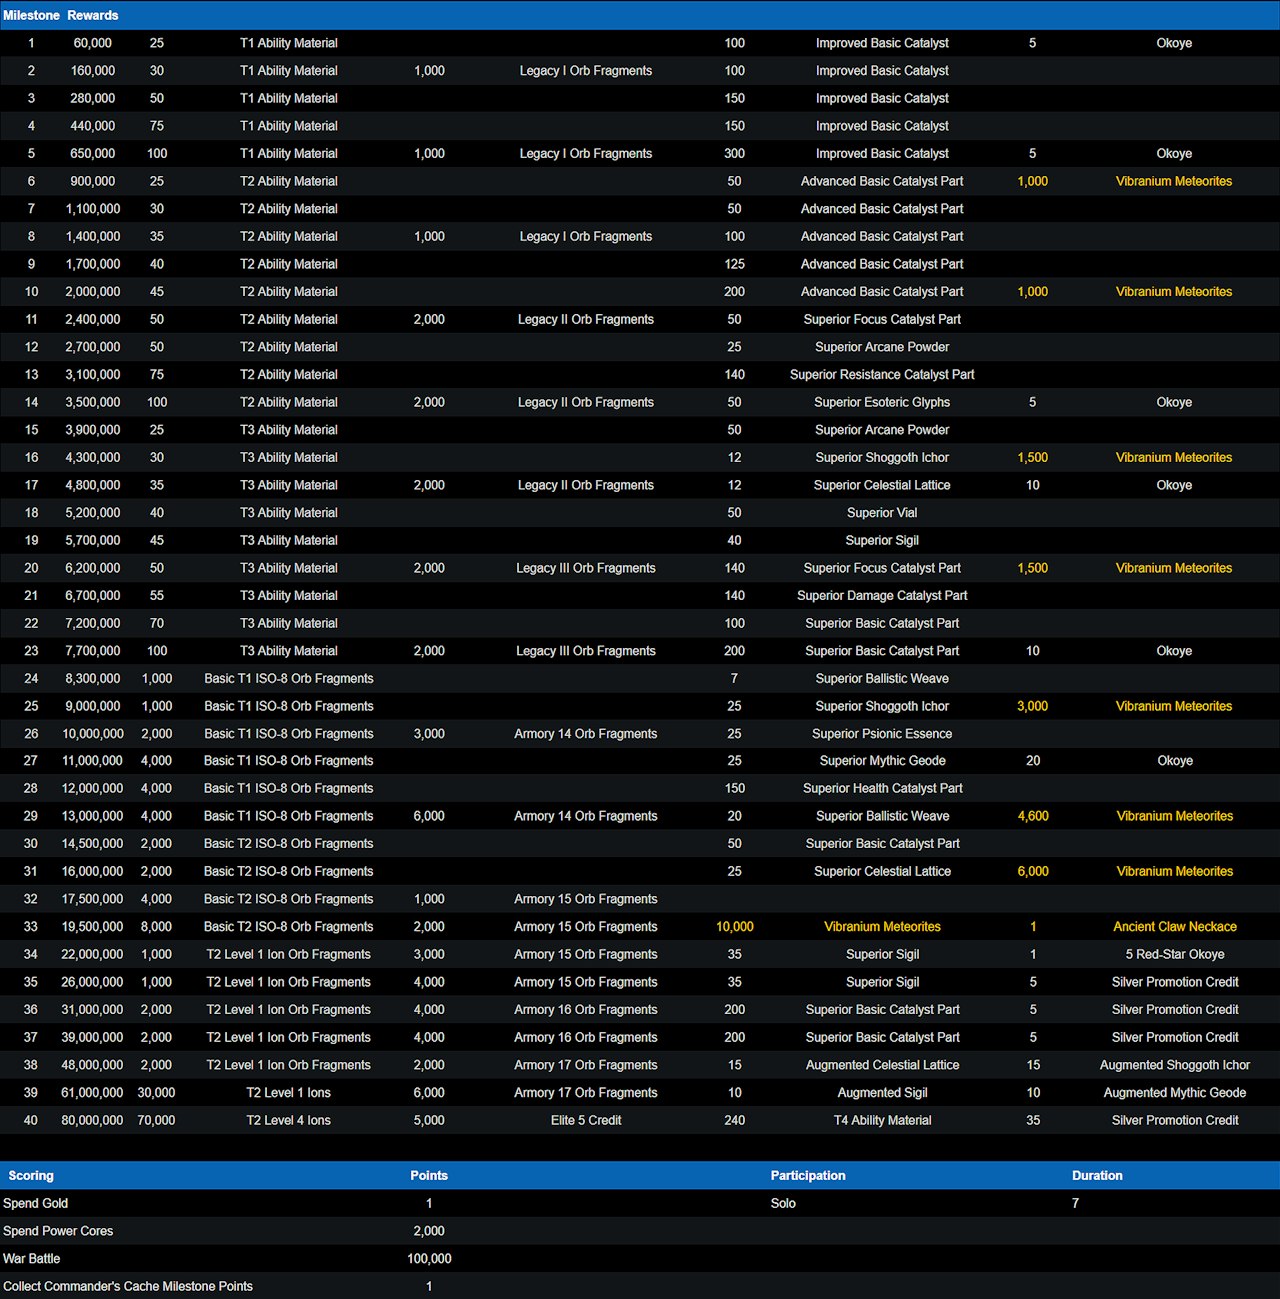Click 26,000,000 points cell
Viewport: 1280px width, 1299px height.
click(93, 982)
